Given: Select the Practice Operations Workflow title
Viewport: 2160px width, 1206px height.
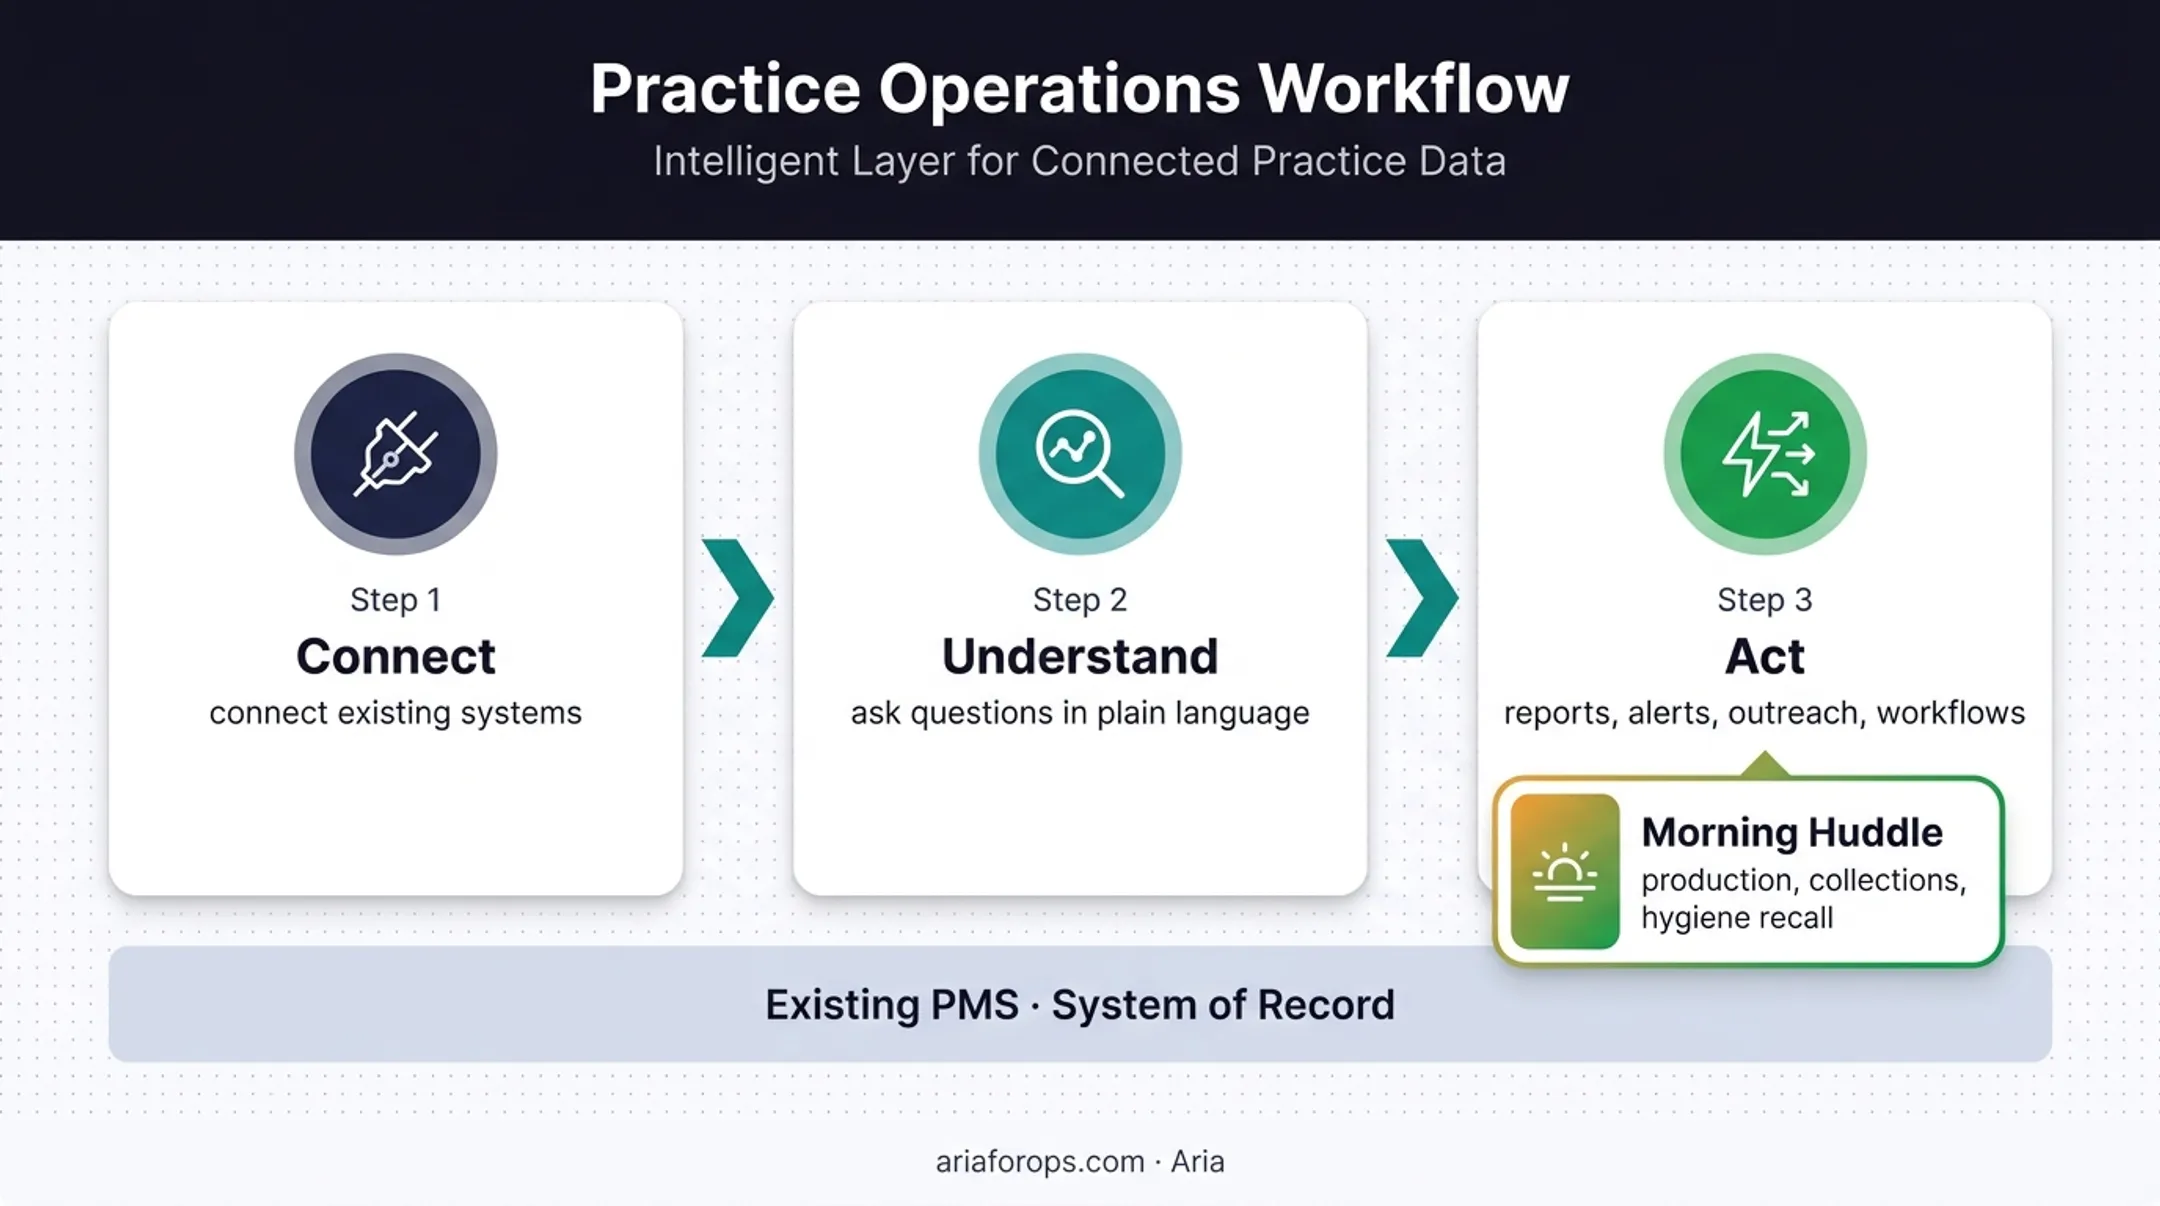Looking at the screenshot, I should (x=1080, y=89).
